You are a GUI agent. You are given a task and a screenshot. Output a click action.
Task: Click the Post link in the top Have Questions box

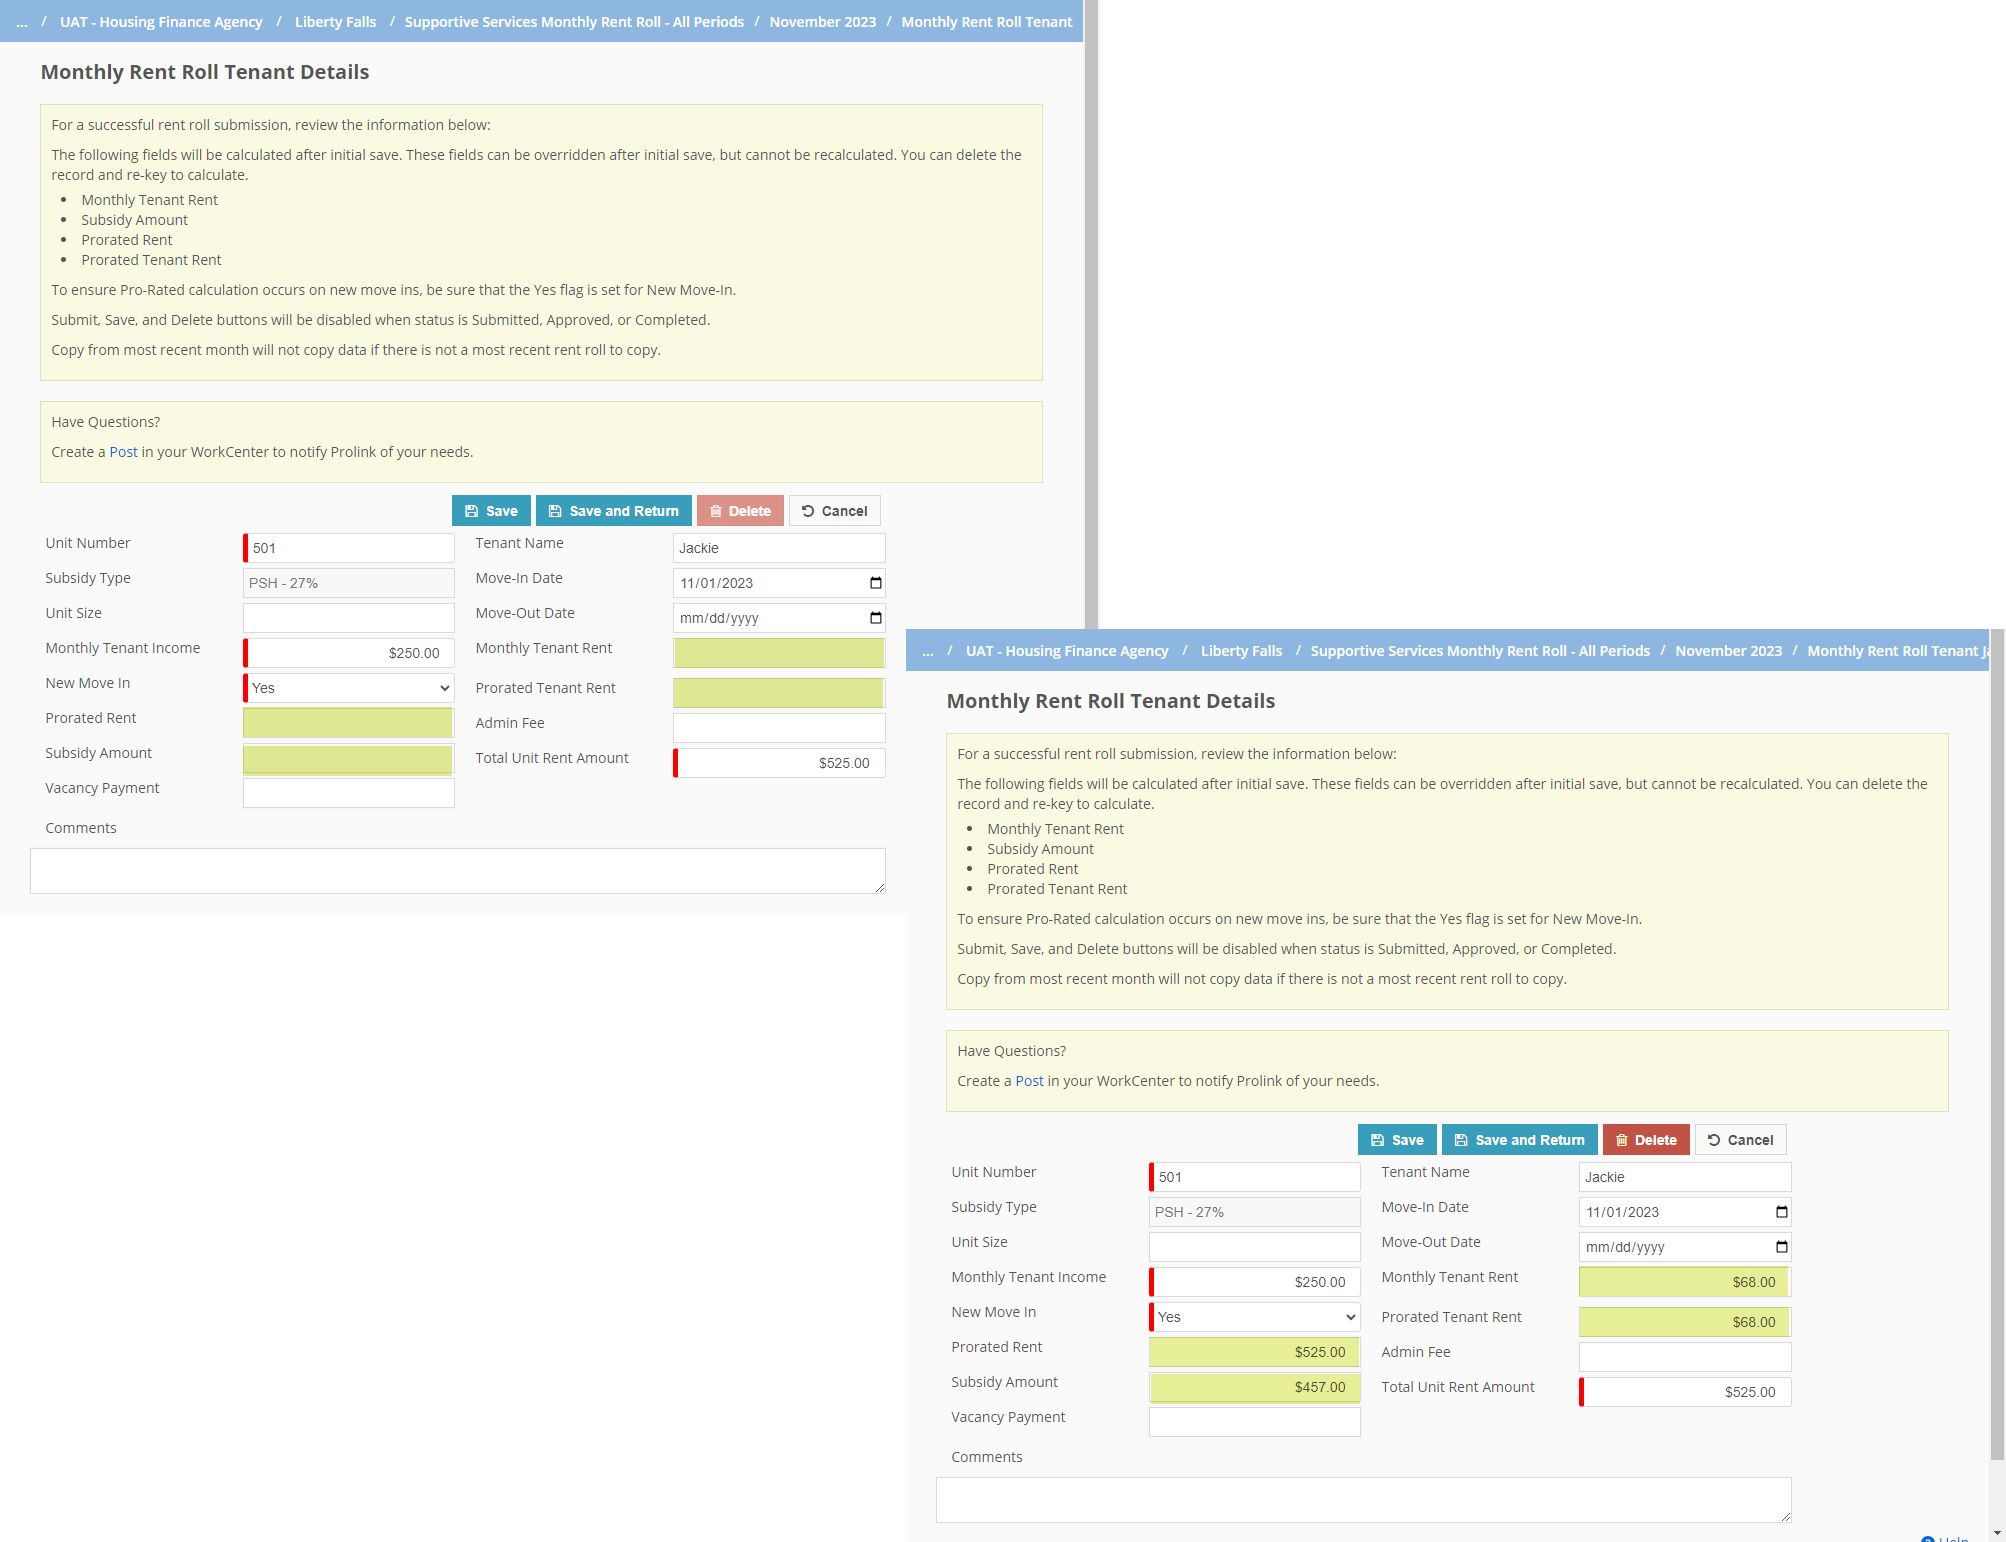coord(123,452)
